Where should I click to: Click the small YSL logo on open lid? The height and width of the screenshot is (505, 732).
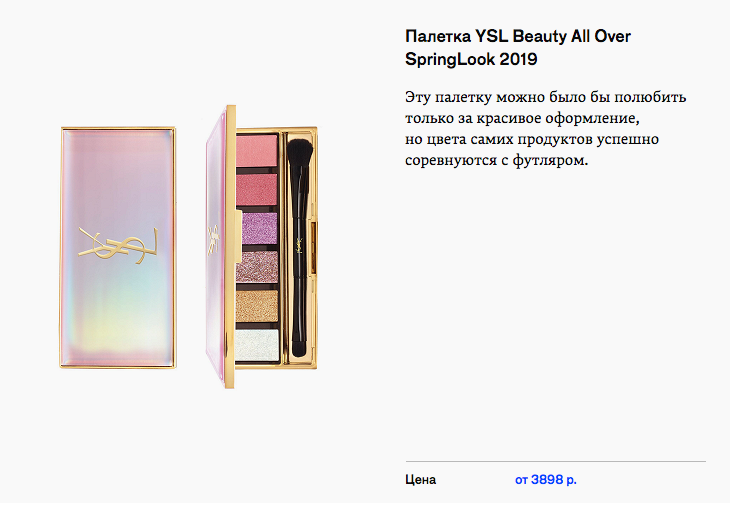tap(212, 240)
